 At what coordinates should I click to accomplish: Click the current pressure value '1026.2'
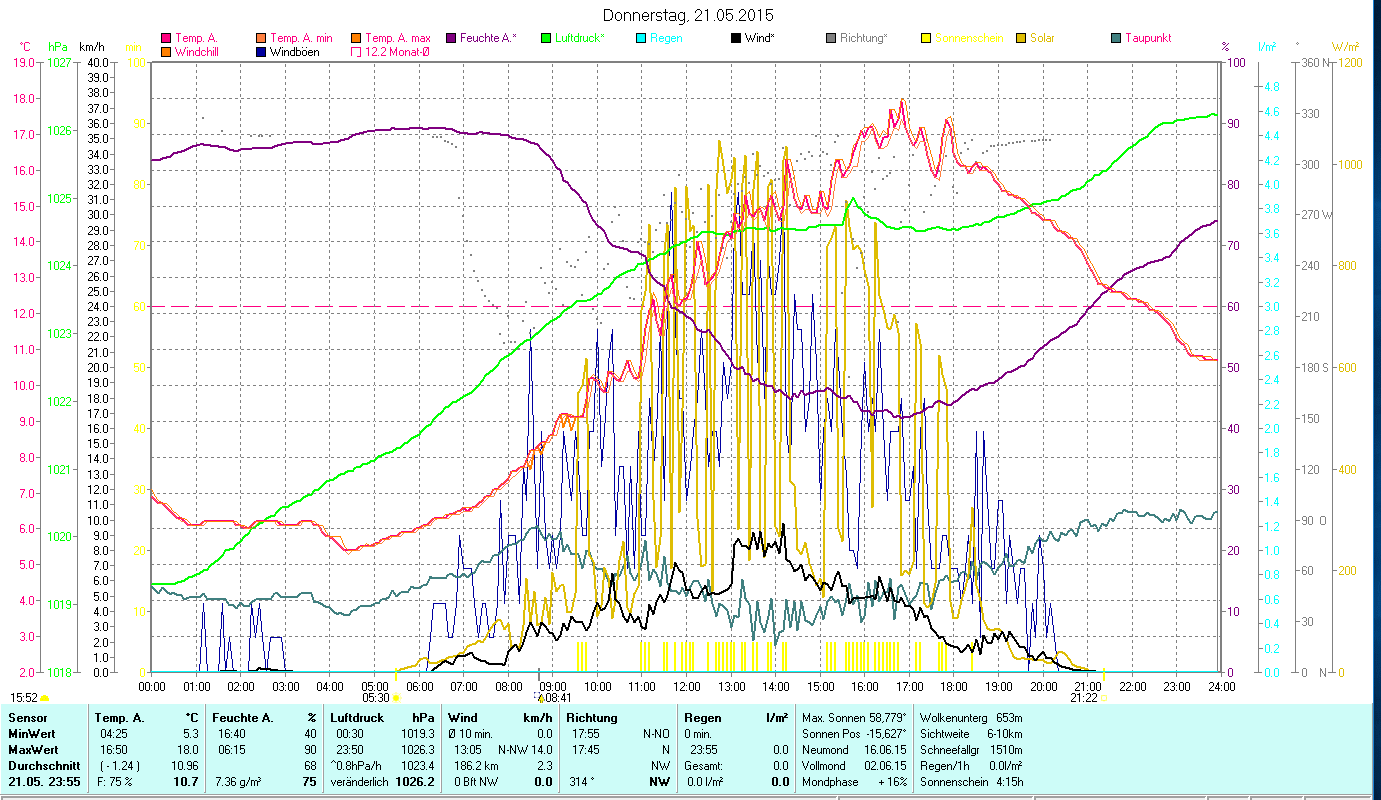(415, 782)
